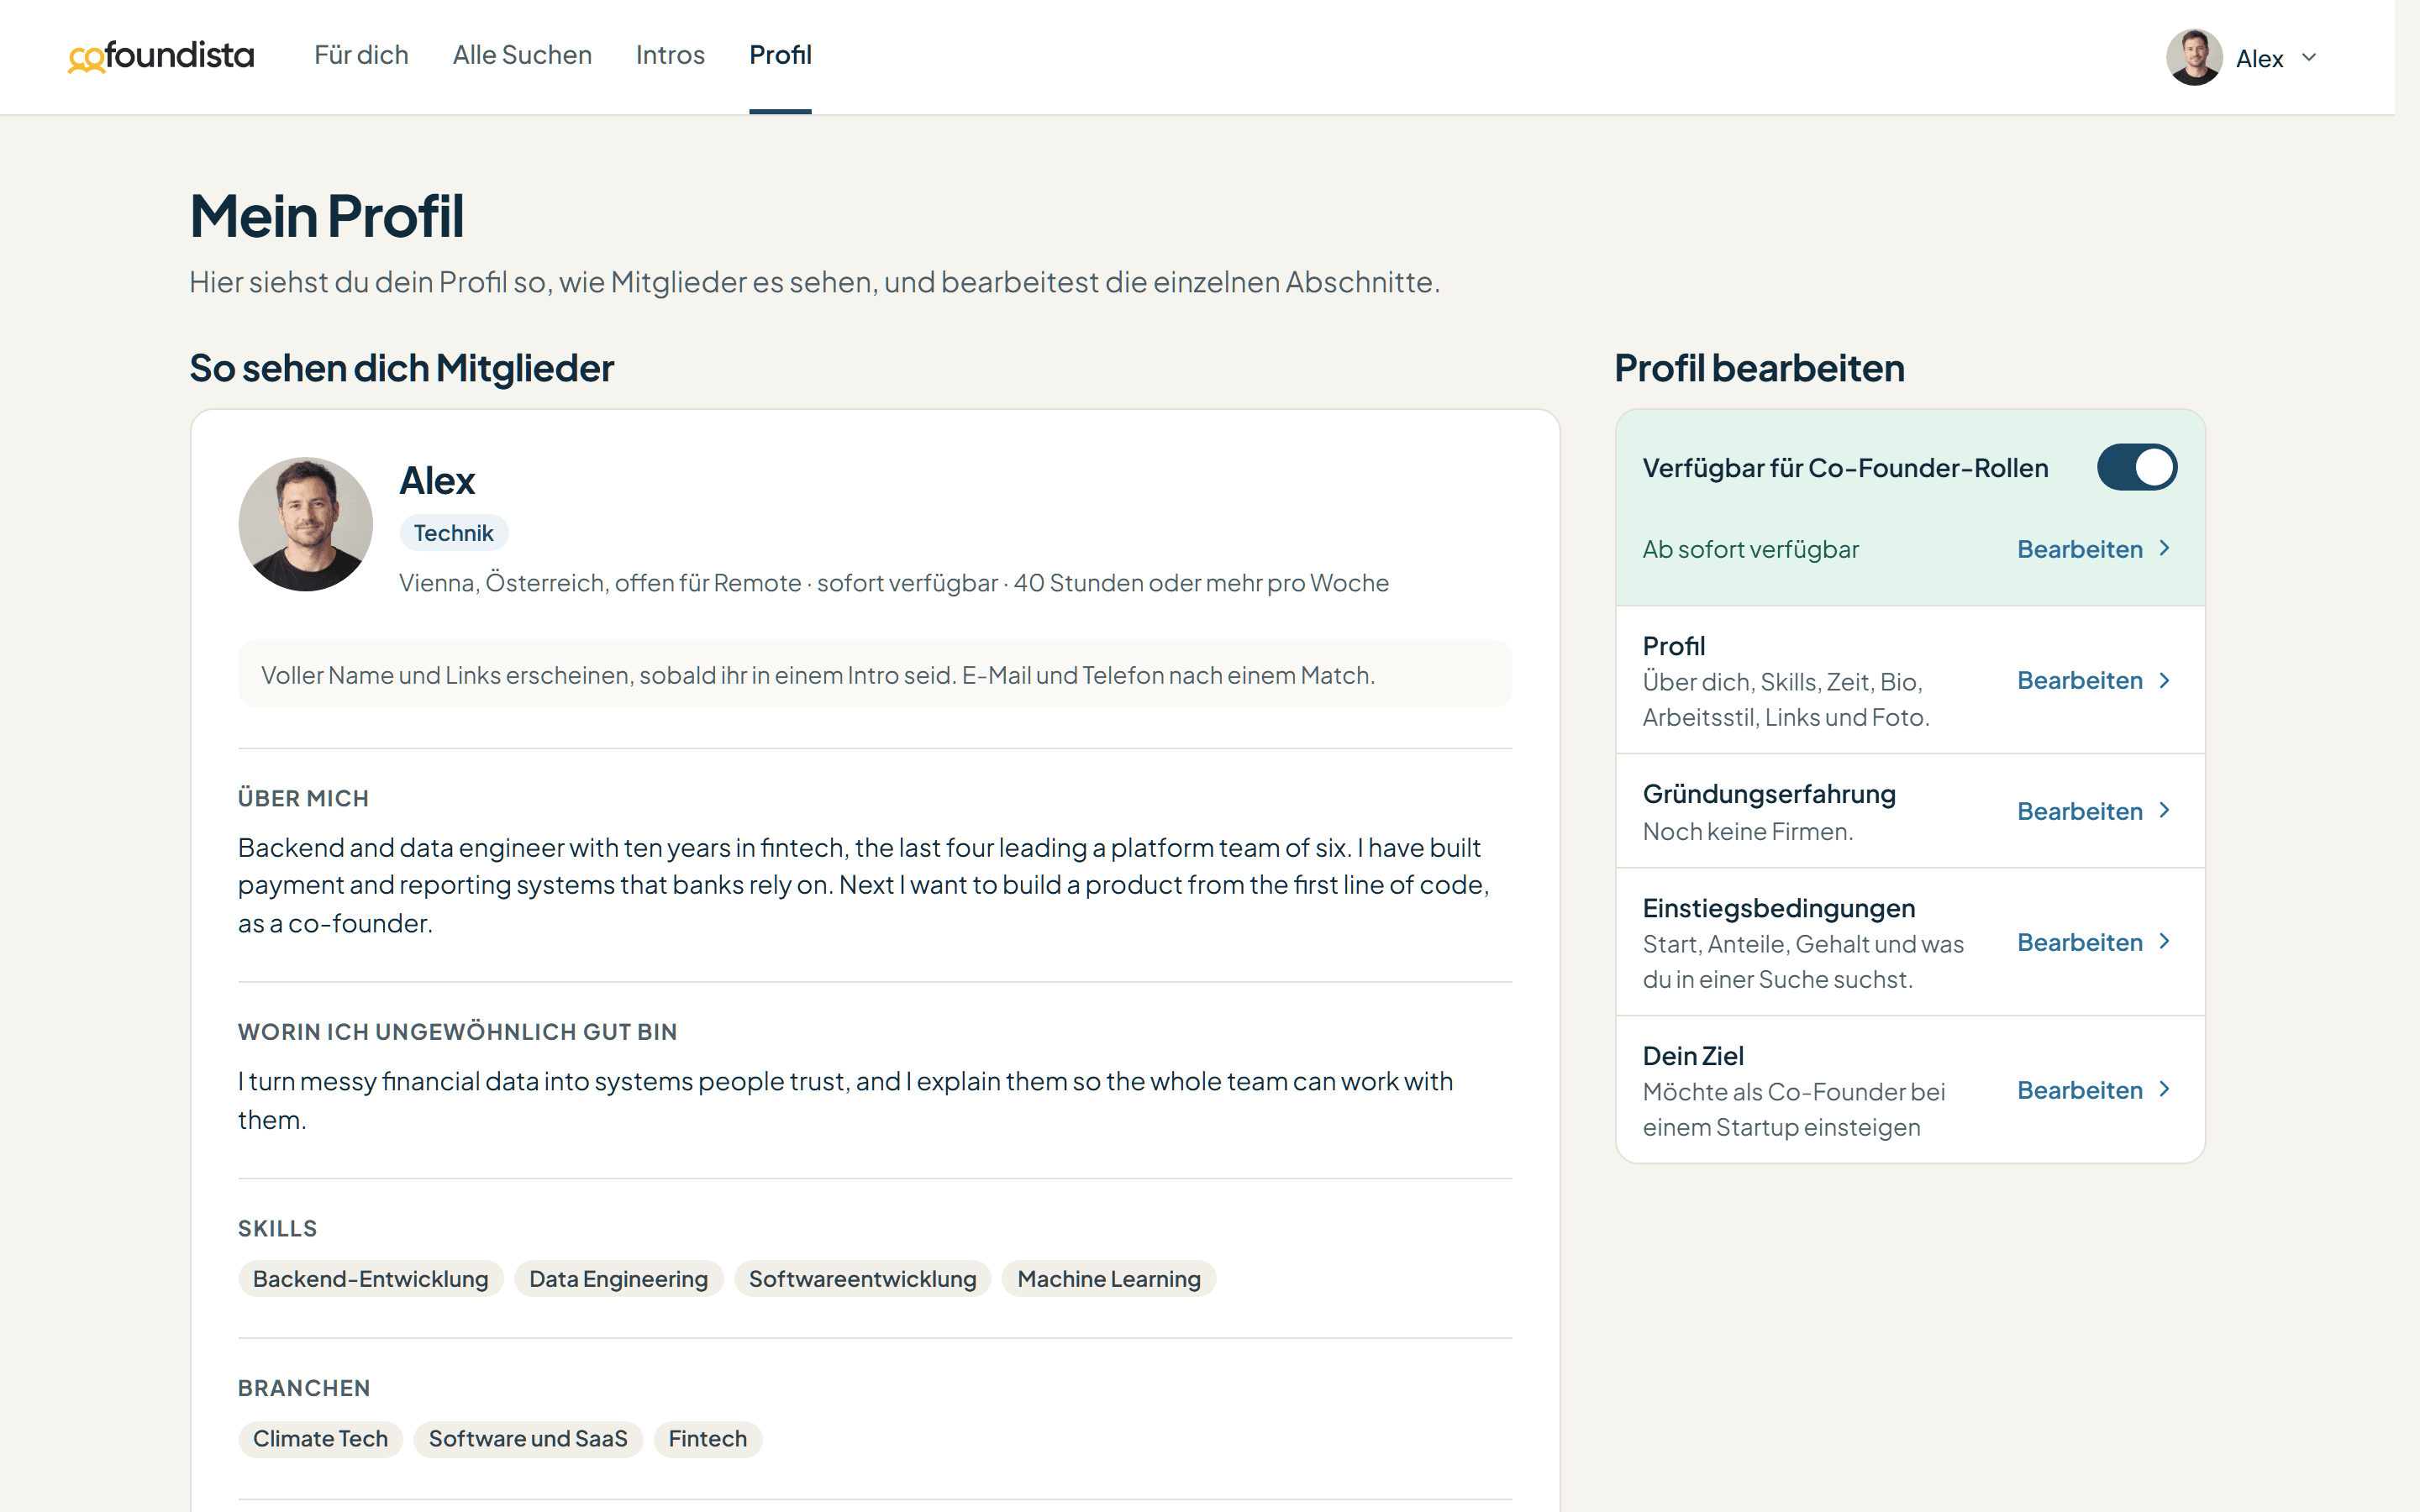Edit Gründungserfahrung via its Bearbeiten link
Viewport: 2420px width, 1512px height.
[x=2079, y=811]
